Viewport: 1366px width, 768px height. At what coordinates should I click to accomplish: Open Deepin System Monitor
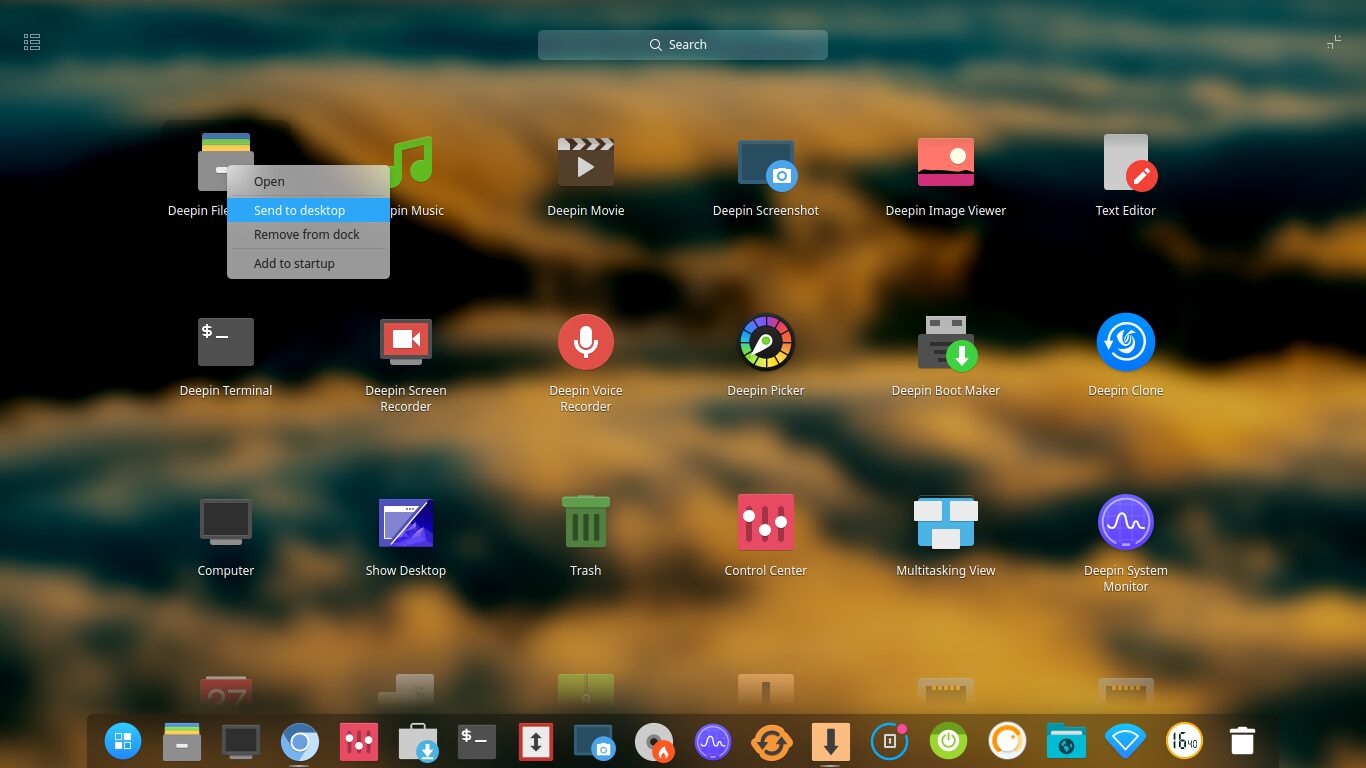click(1125, 521)
